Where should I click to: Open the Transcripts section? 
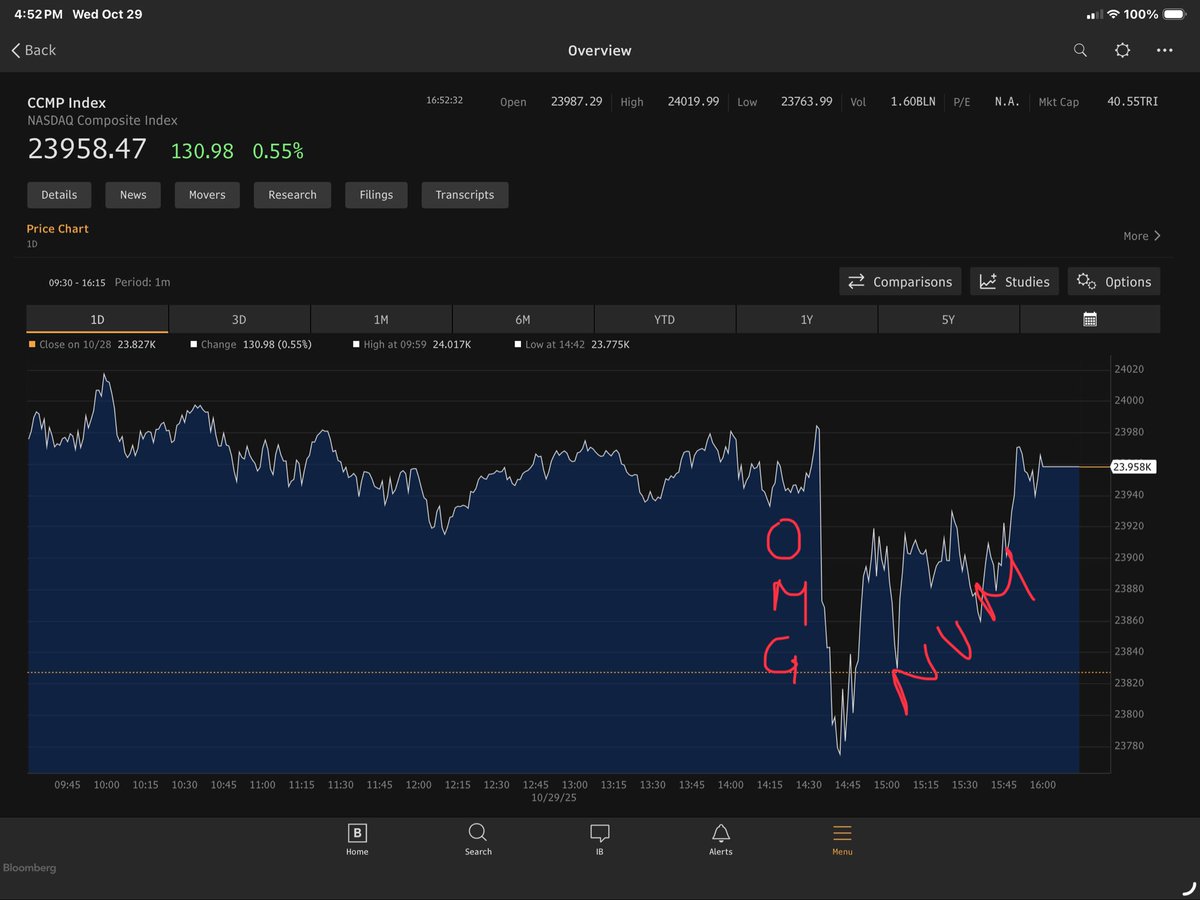point(465,195)
